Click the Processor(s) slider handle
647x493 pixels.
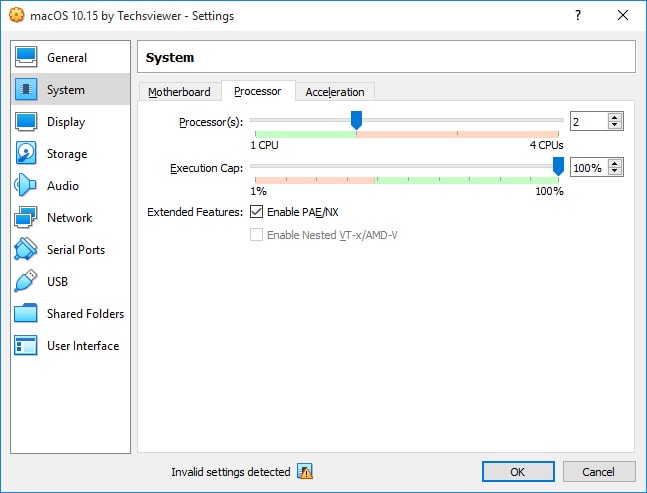356,120
